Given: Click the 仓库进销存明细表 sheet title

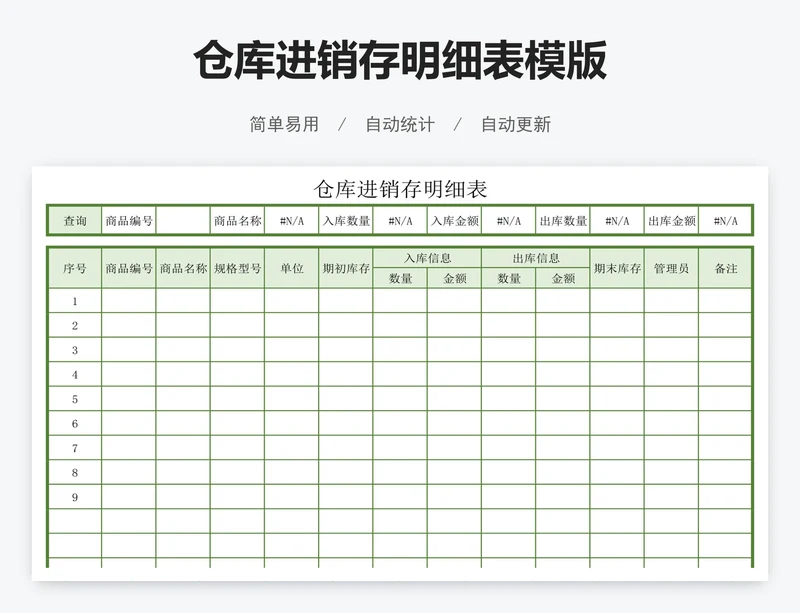Looking at the screenshot, I should (x=401, y=189).
